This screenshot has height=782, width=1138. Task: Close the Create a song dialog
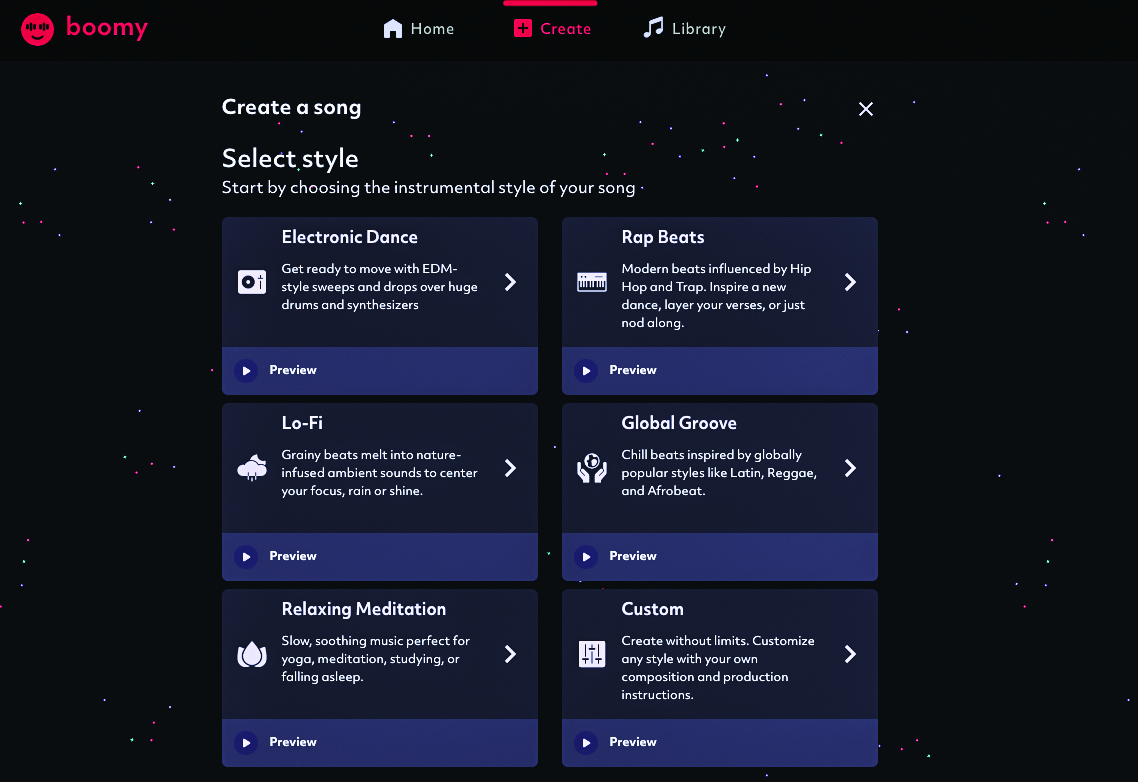[865, 109]
